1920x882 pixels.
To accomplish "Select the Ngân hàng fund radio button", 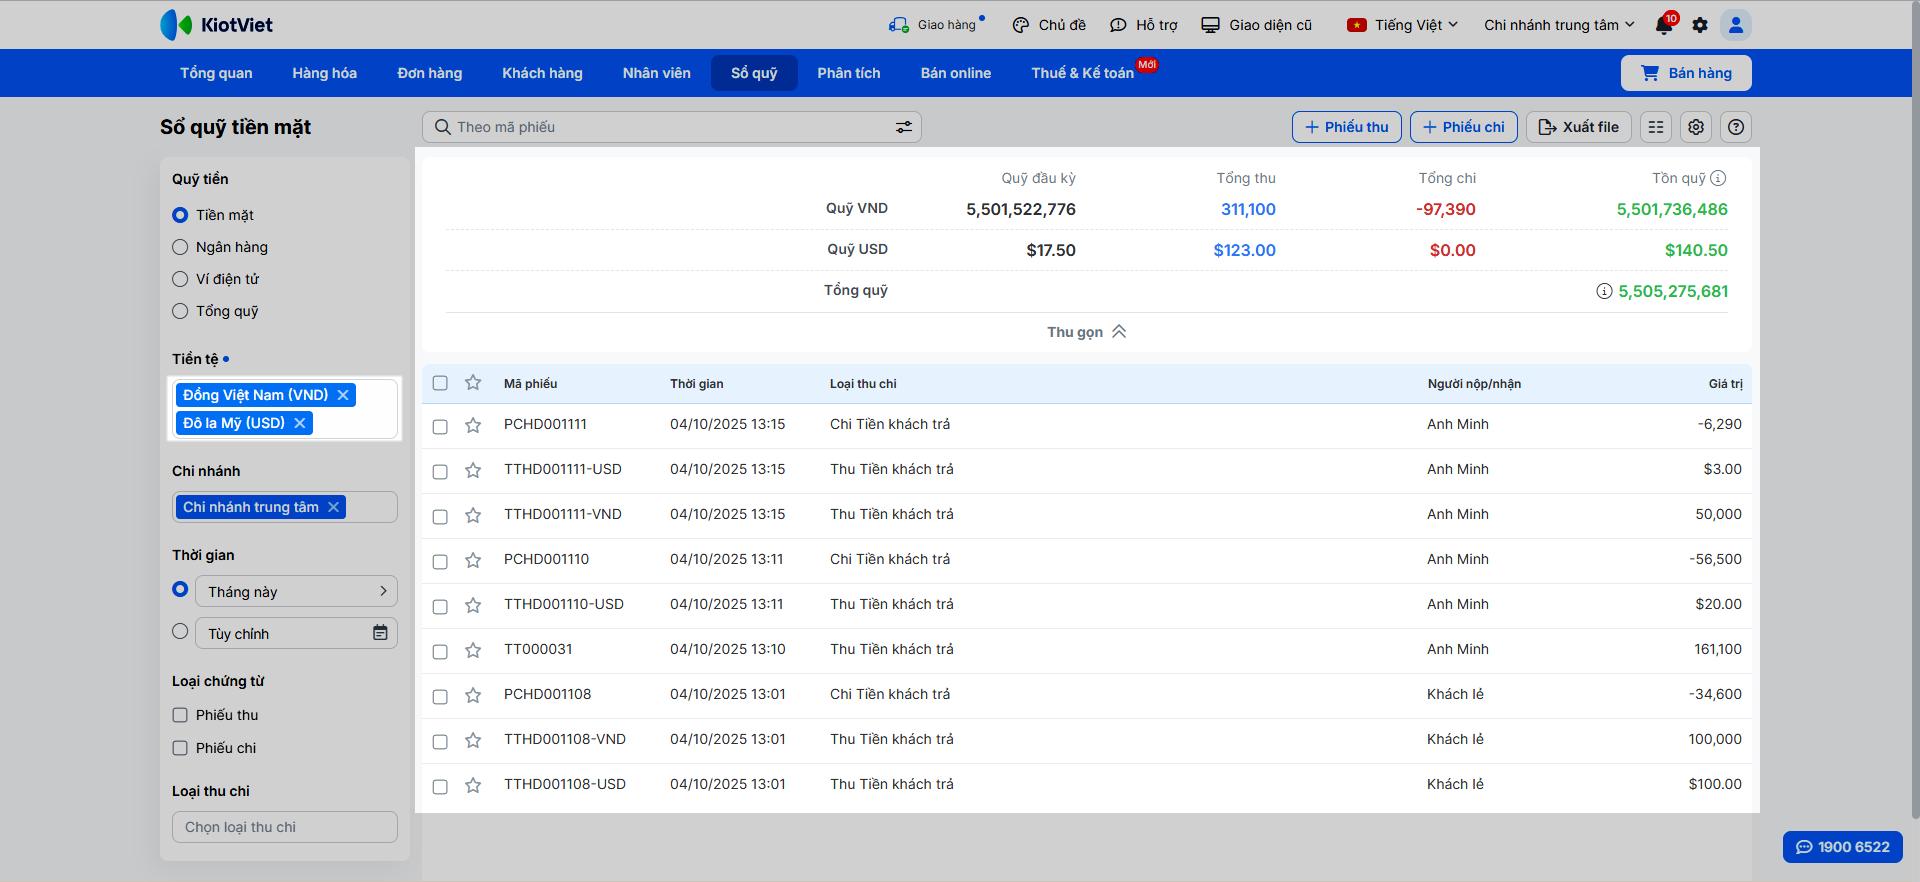I will pos(180,247).
